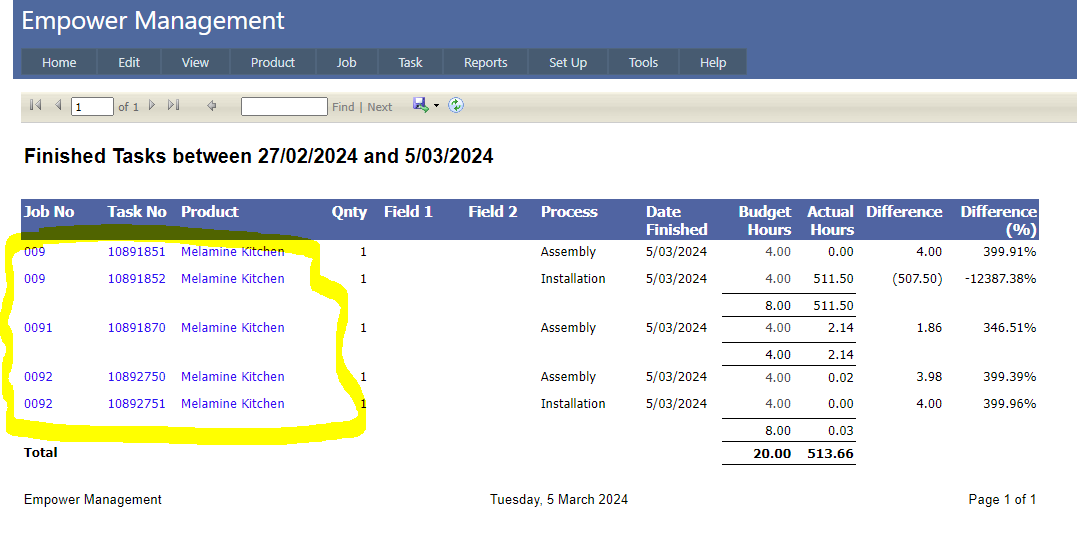This screenshot has width=1077, height=556.
Task: Open the Tools menu
Action: coord(643,62)
